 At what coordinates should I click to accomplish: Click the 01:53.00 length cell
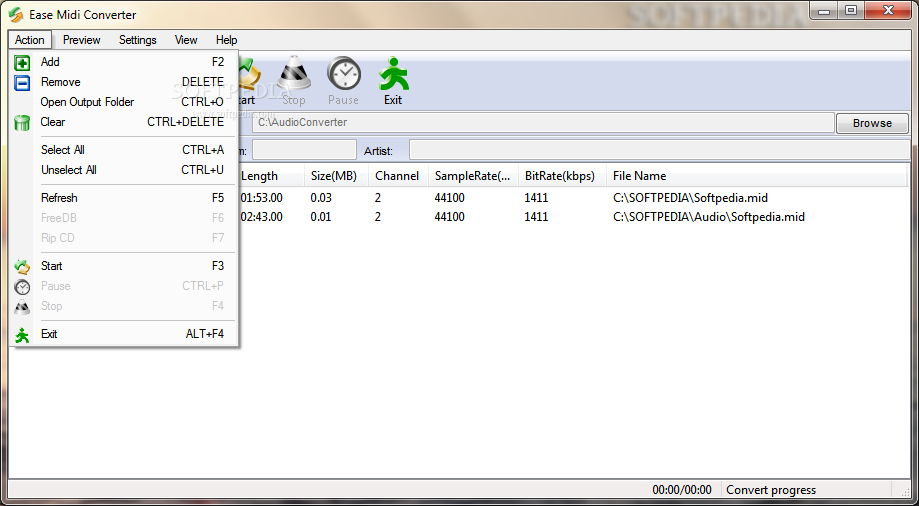pos(261,198)
